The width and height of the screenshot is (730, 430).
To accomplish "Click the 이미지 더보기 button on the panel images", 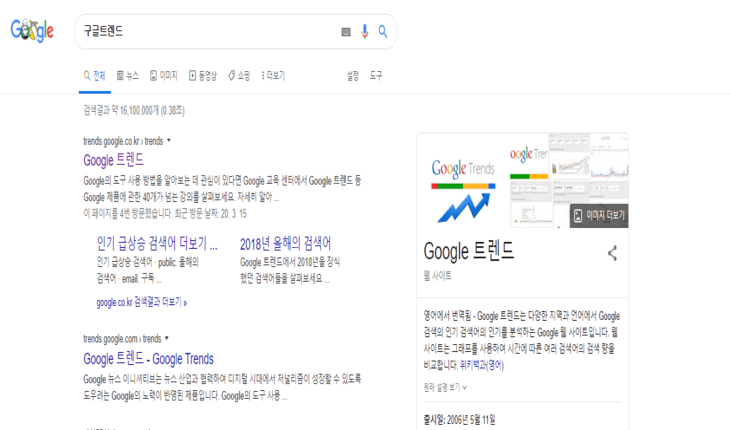I will (599, 215).
